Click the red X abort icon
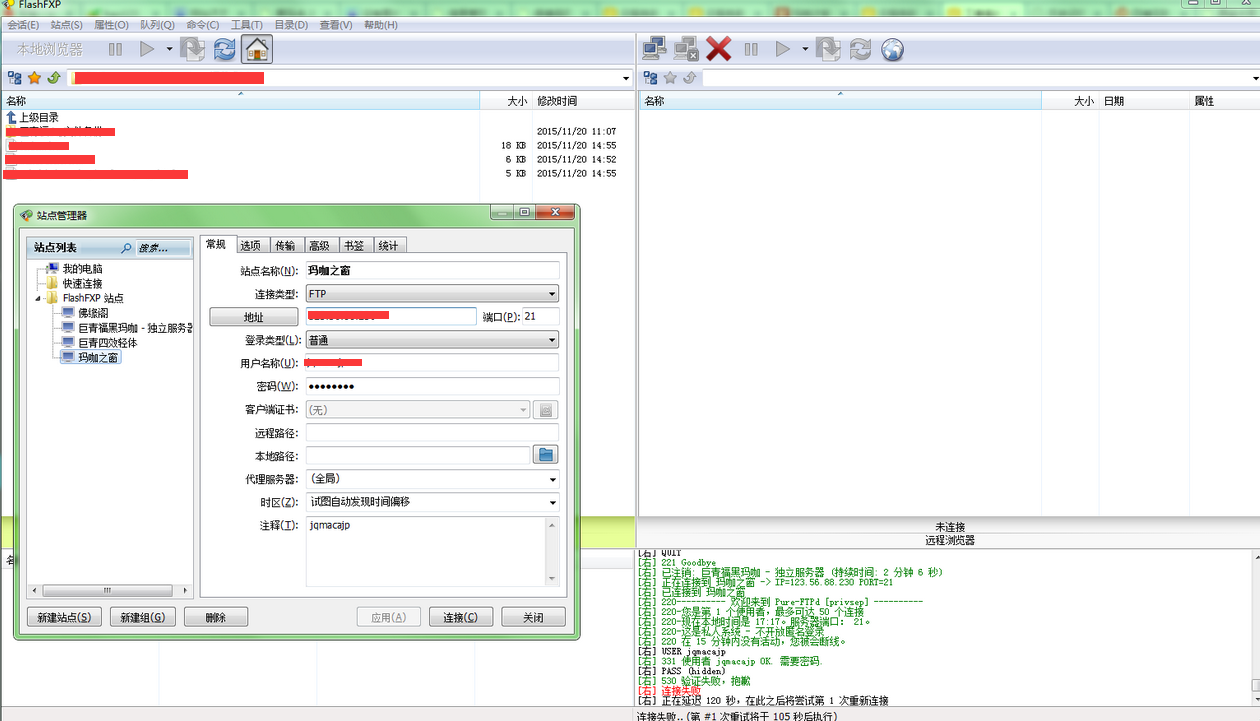1260x721 pixels. coord(718,49)
